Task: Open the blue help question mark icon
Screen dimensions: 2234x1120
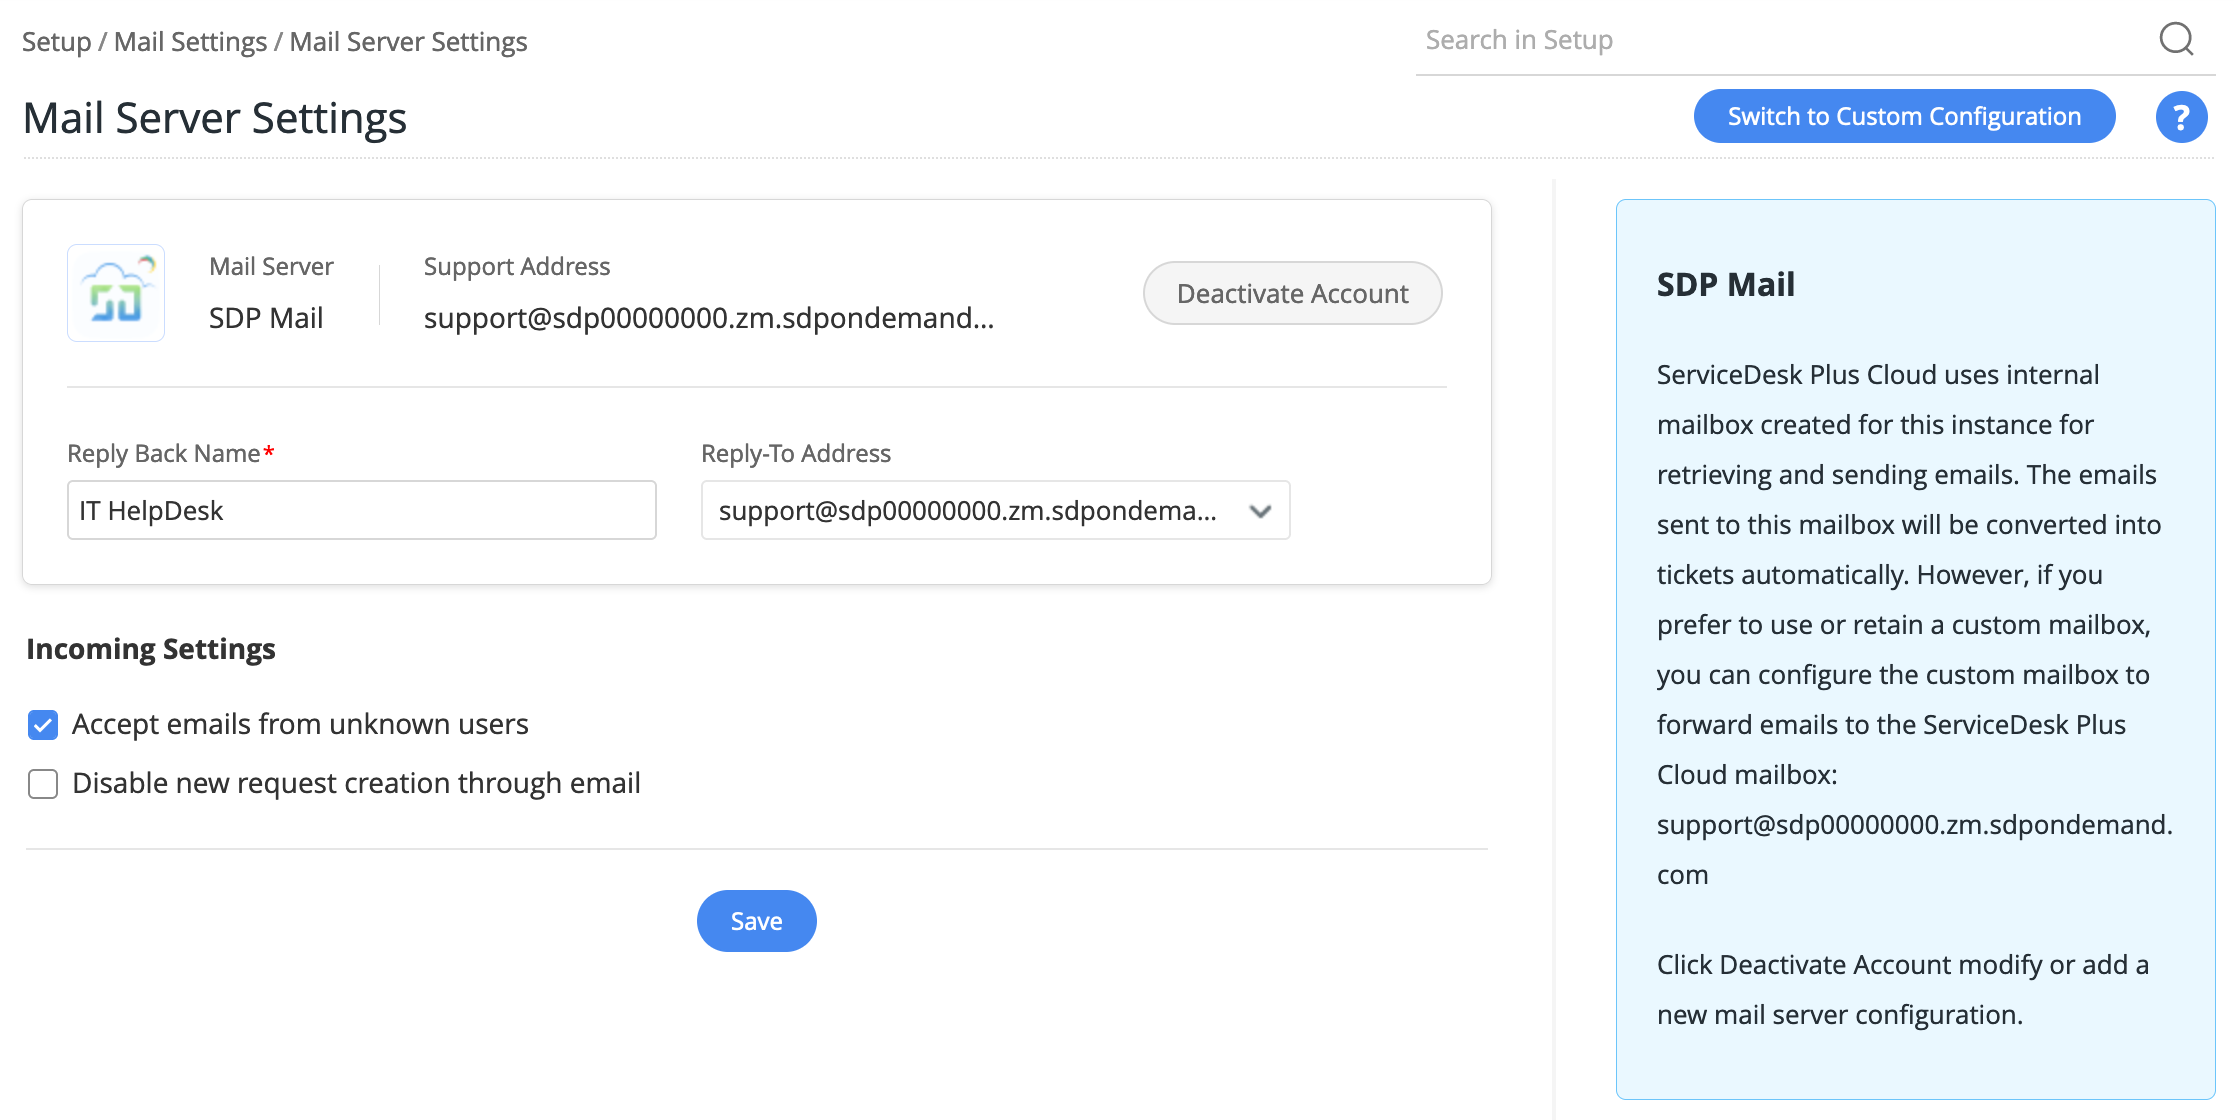Action: (x=2181, y=117)
